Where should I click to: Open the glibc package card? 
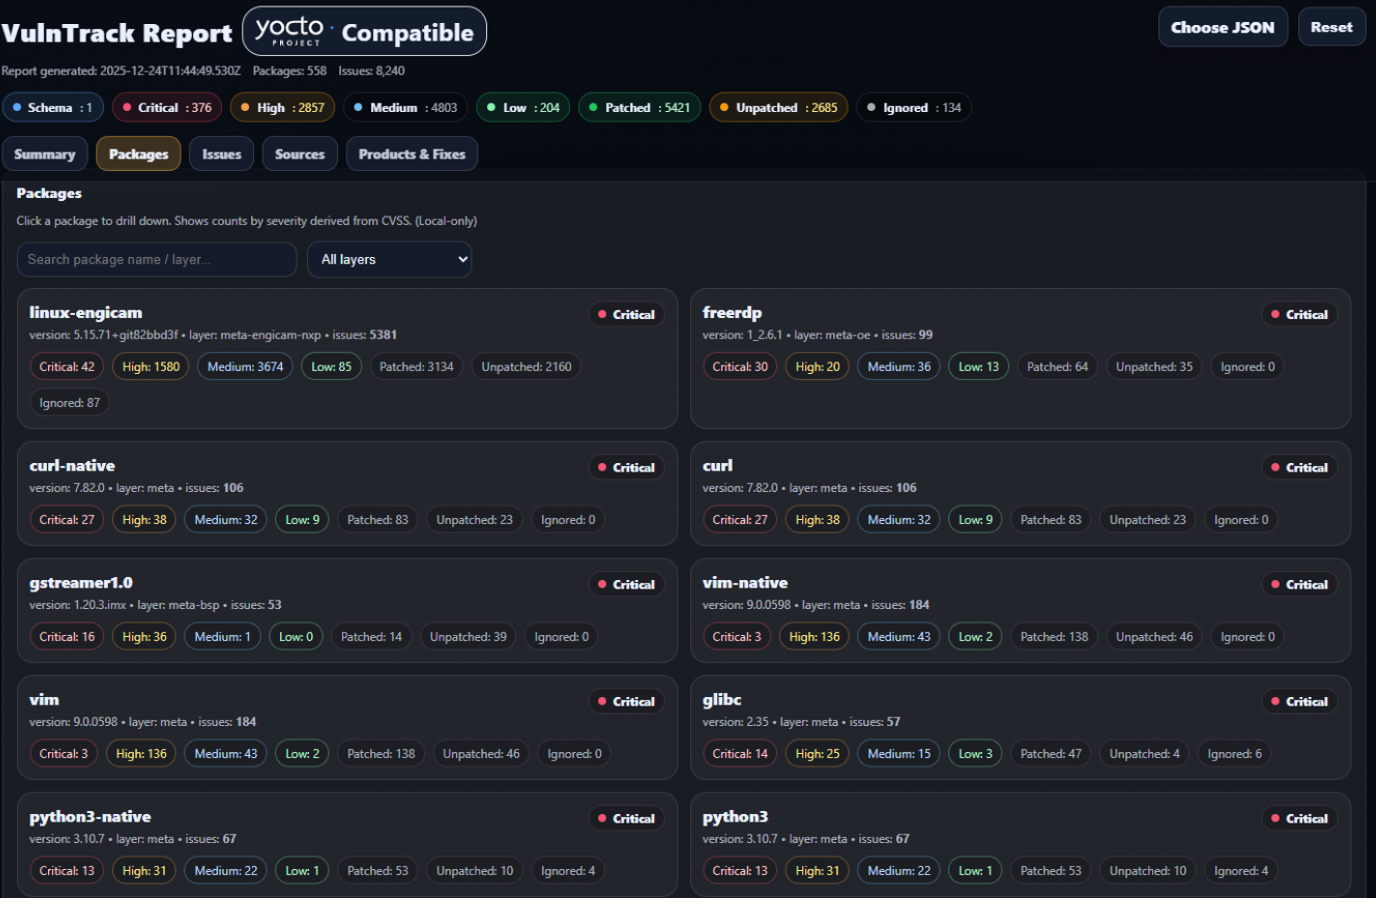tap(1020, 728)
